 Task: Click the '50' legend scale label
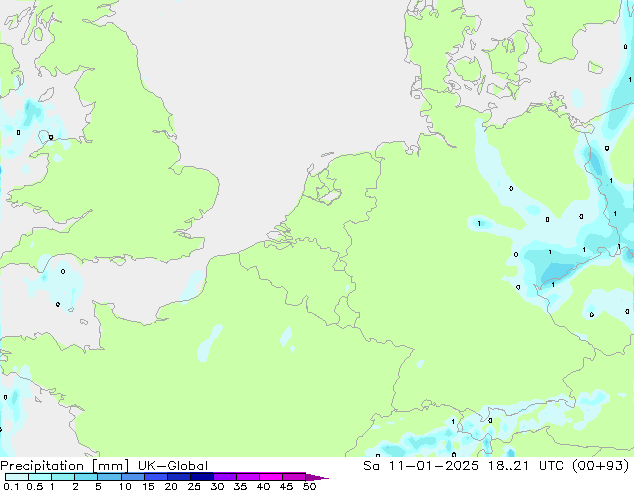coord(309,486)
